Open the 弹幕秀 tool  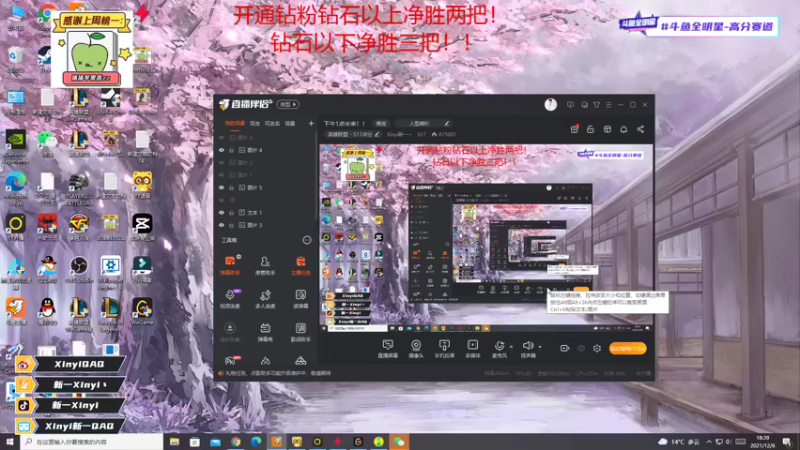(265, 332)
